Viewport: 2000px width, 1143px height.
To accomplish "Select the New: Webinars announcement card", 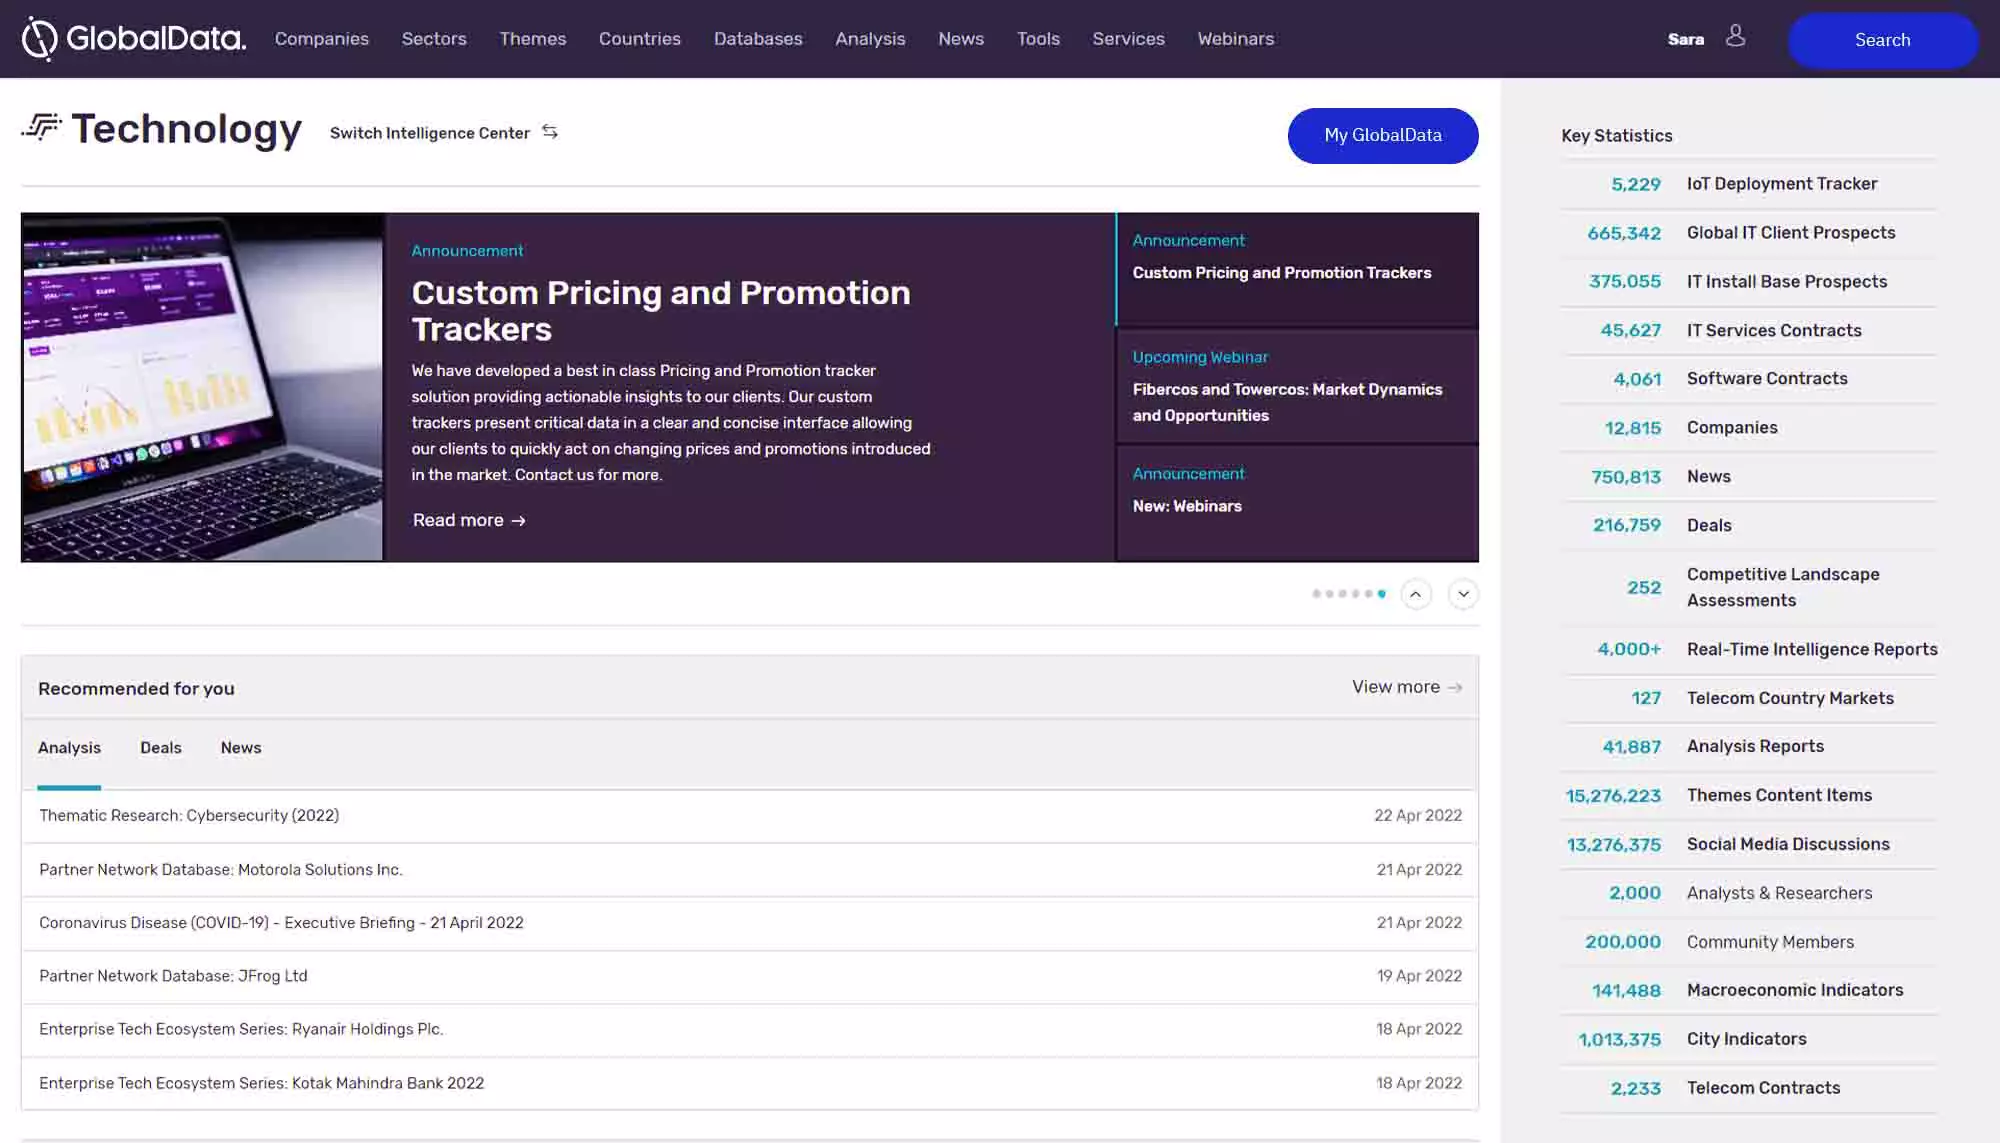I will click(x=1297, y=503).
